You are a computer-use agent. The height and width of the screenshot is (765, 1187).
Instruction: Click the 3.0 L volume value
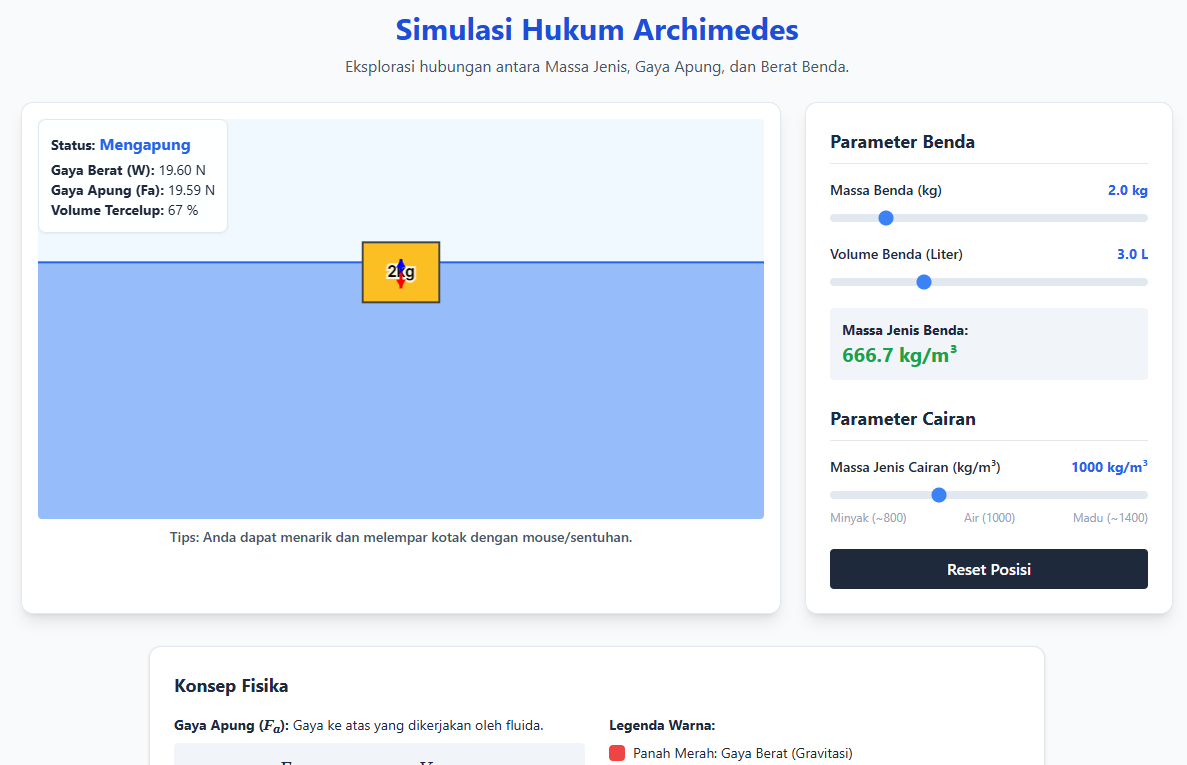pos(1132,254)
